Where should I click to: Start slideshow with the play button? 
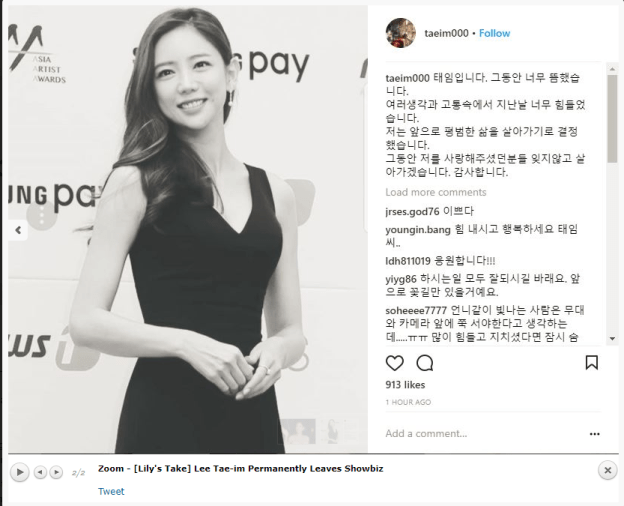[20, 473]
